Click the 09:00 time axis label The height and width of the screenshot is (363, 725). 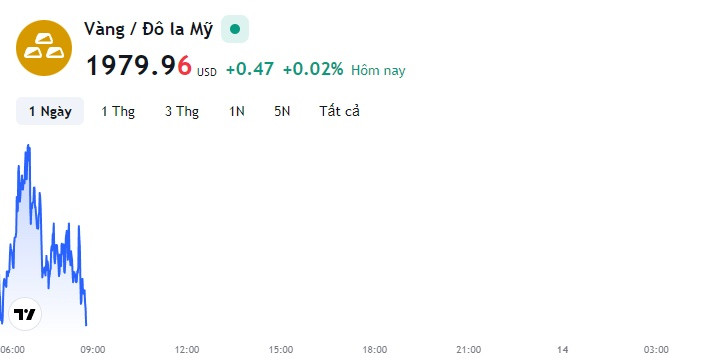pos(92,350)
